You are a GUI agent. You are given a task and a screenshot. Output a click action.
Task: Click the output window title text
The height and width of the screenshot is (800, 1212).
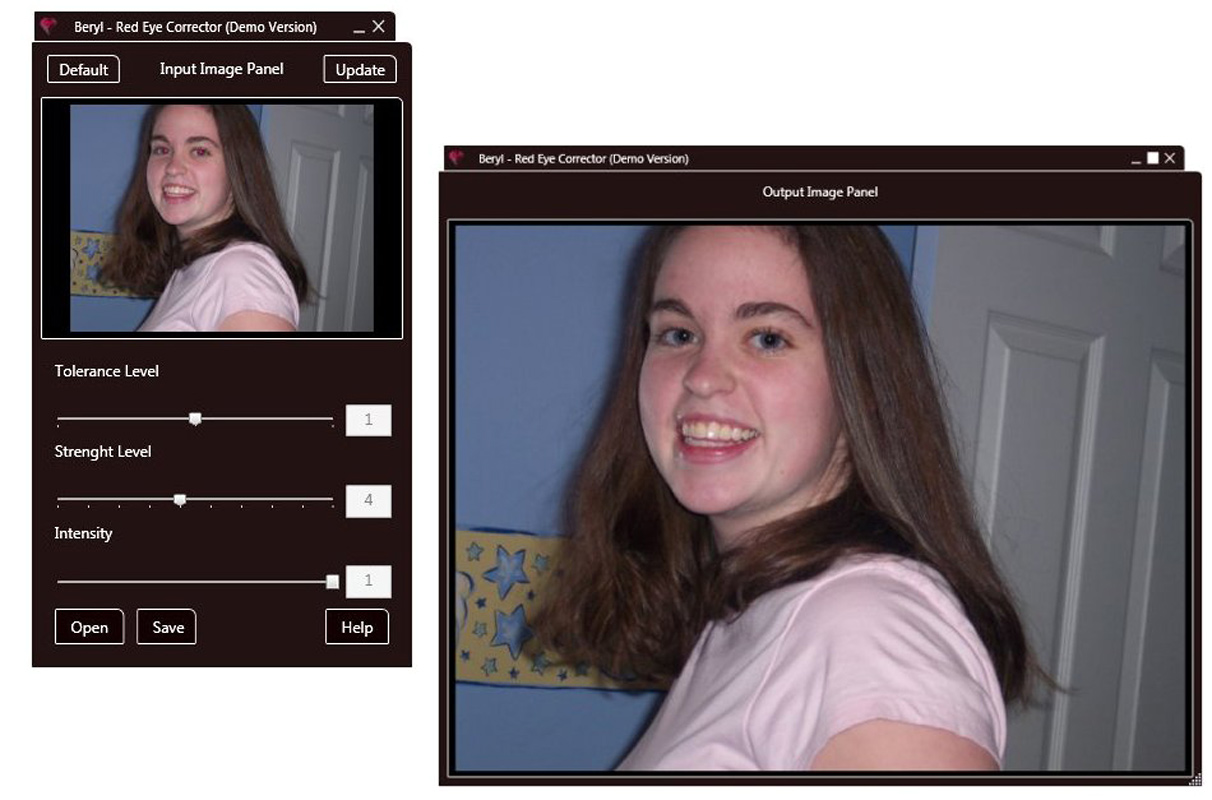pos(584,159)
